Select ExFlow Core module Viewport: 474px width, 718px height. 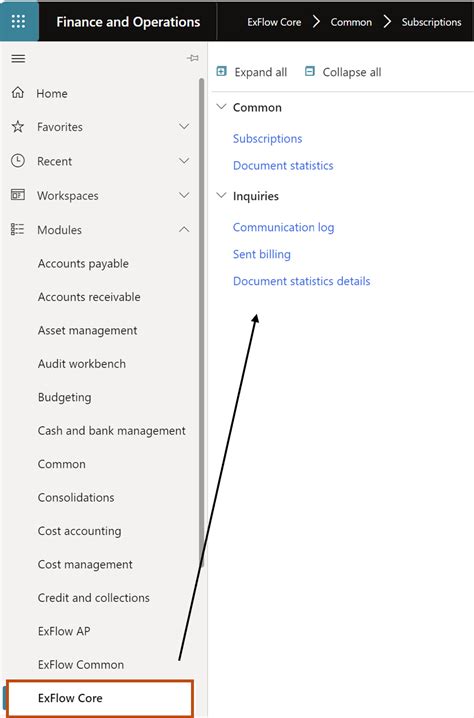point(100,698)
